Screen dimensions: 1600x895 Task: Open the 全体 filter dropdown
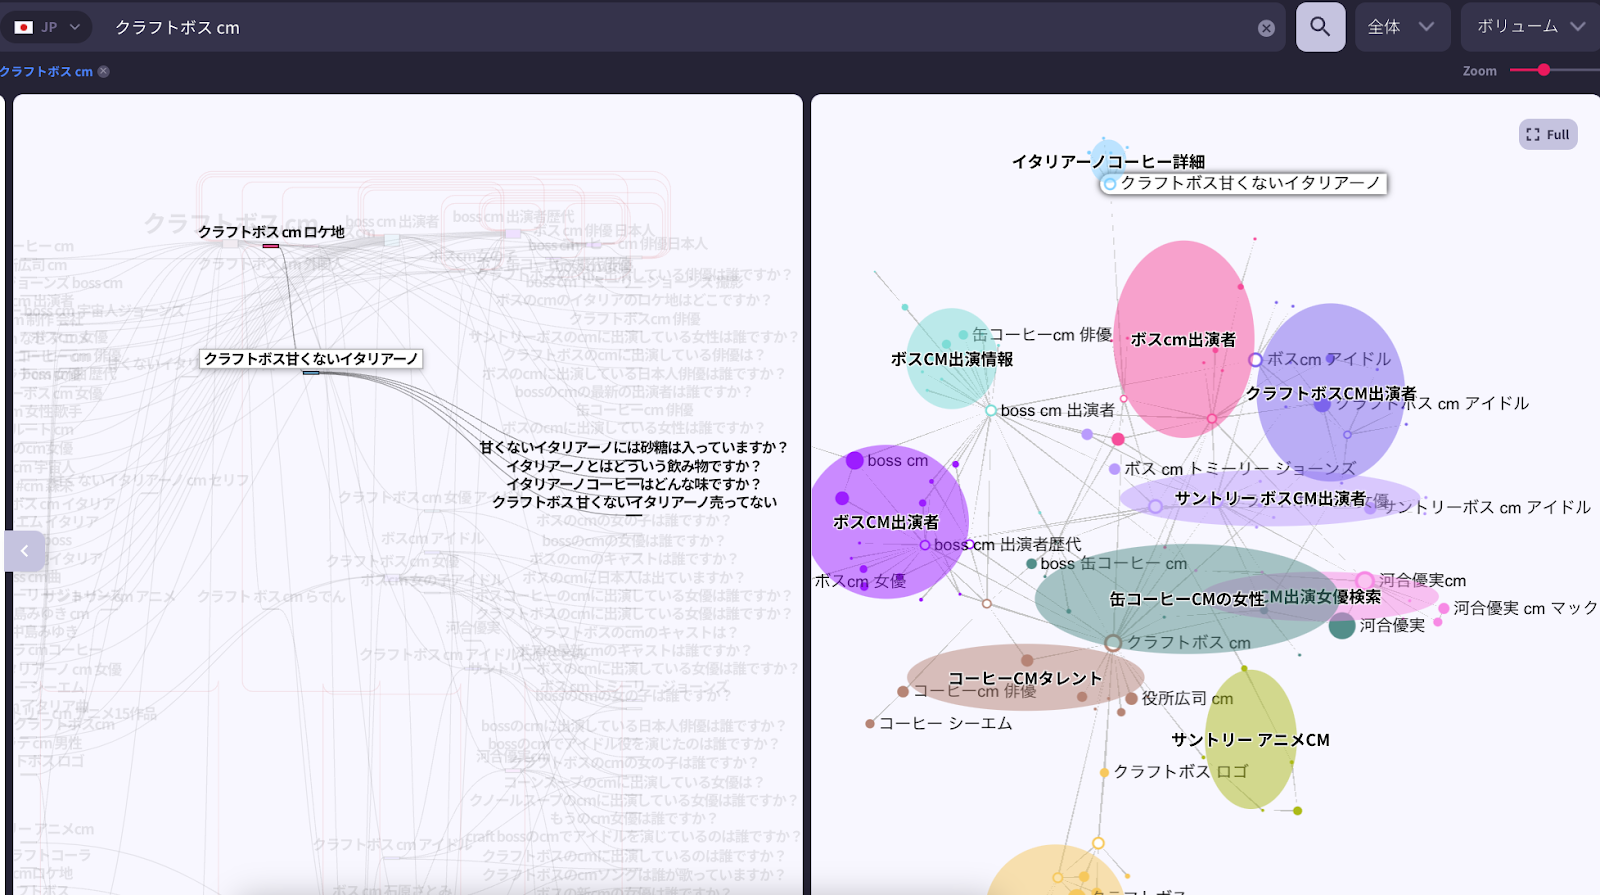(1400, 27)
